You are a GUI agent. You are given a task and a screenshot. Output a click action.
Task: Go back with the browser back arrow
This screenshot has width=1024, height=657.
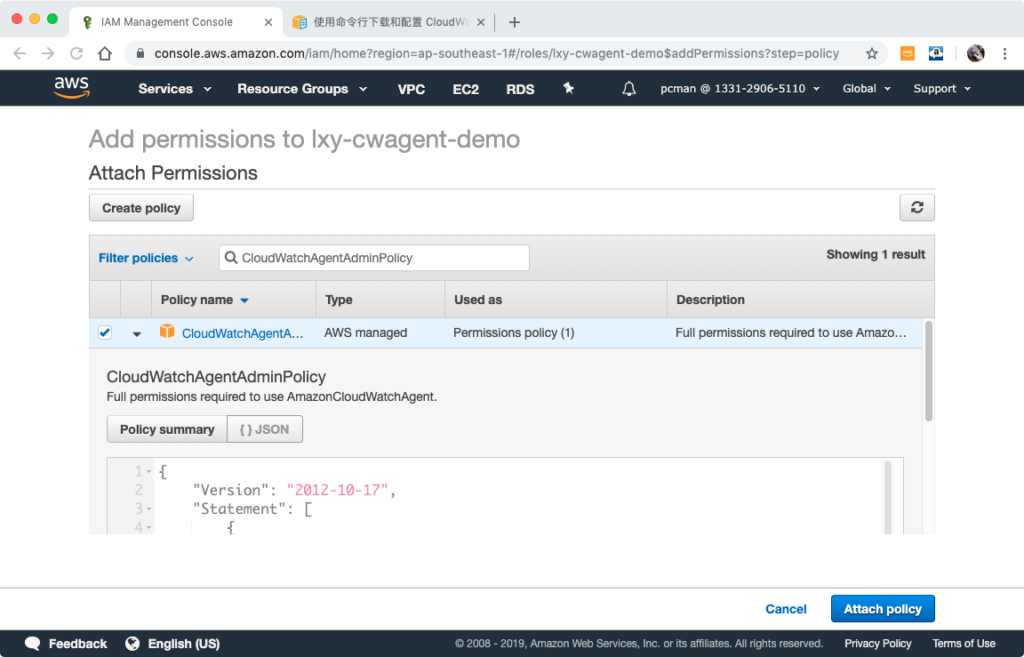[20, 54]
